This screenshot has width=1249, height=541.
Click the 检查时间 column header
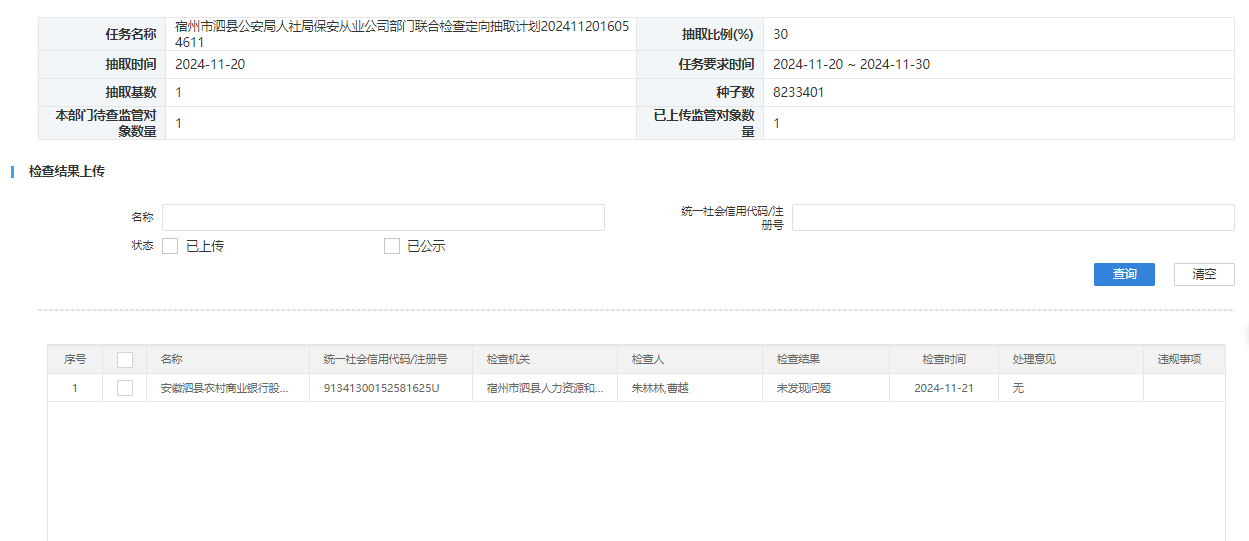[943, 360]
